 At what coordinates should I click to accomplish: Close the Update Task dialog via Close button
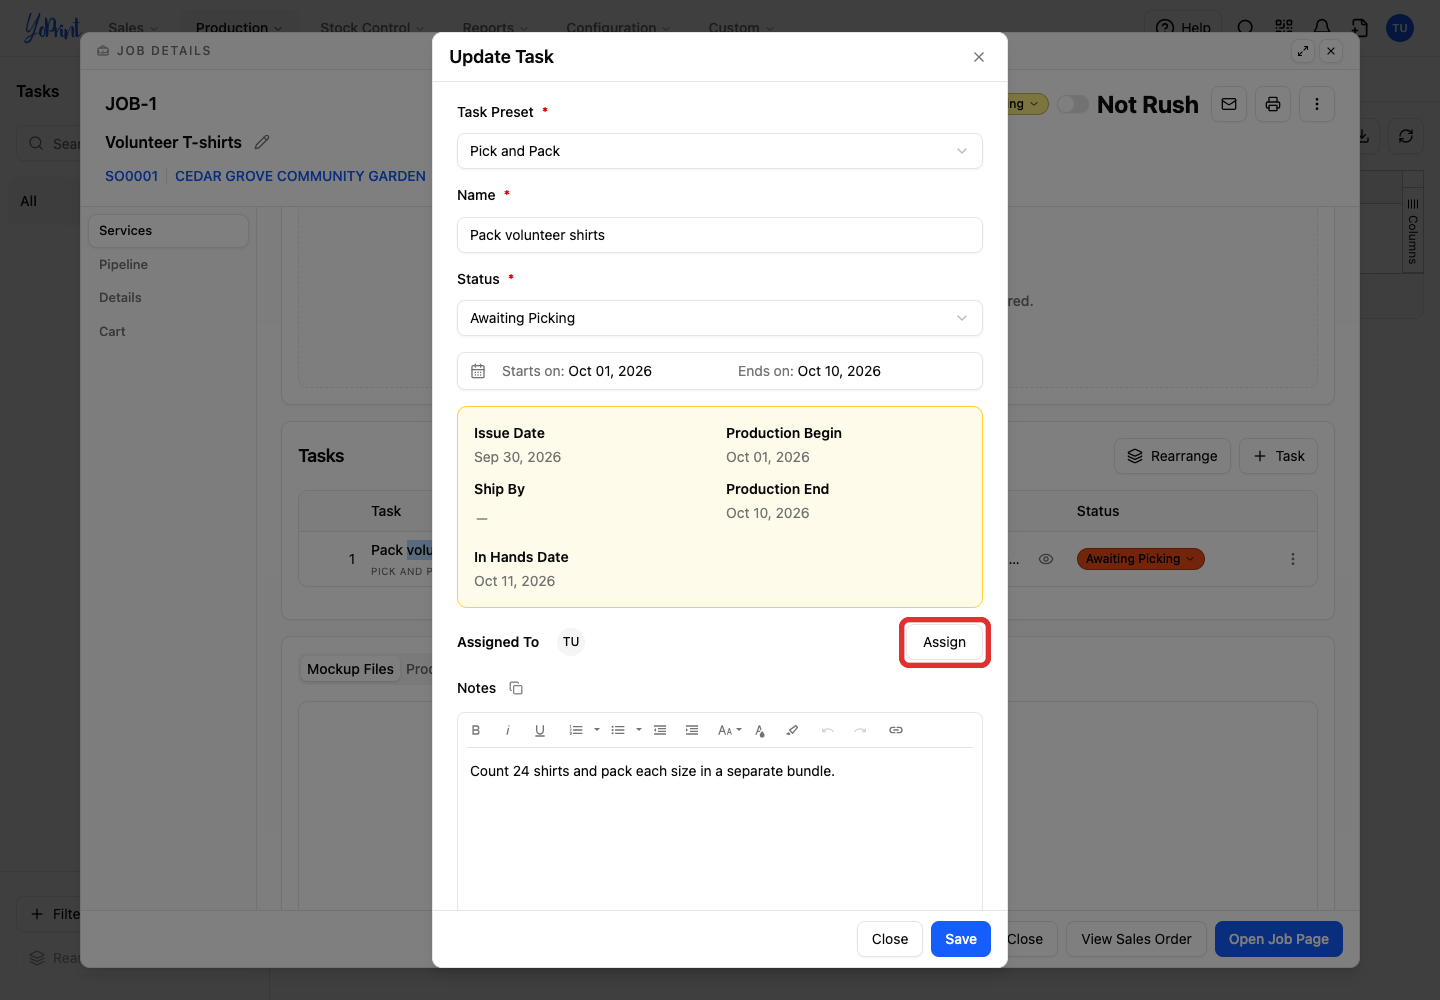pos(890,939)
